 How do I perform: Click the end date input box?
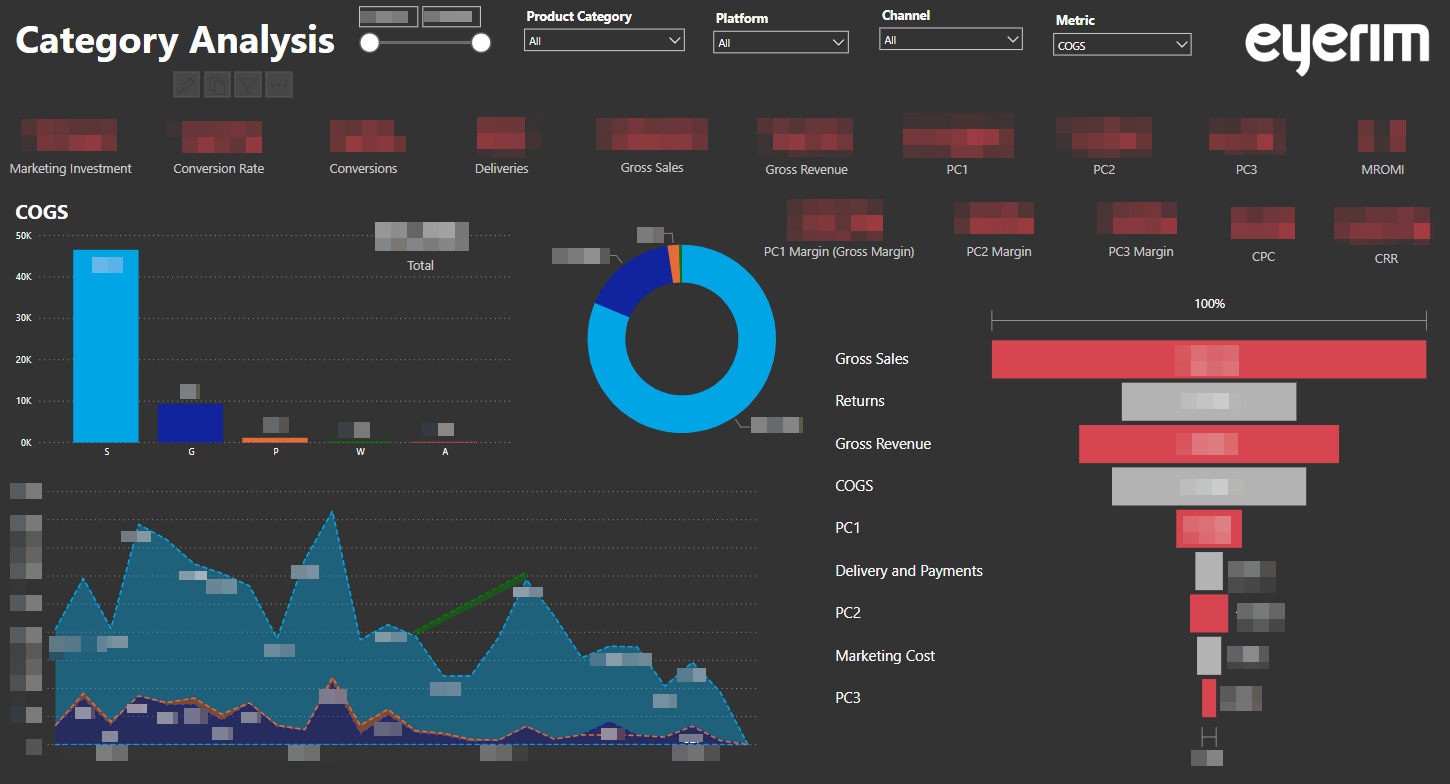point(451,17)
